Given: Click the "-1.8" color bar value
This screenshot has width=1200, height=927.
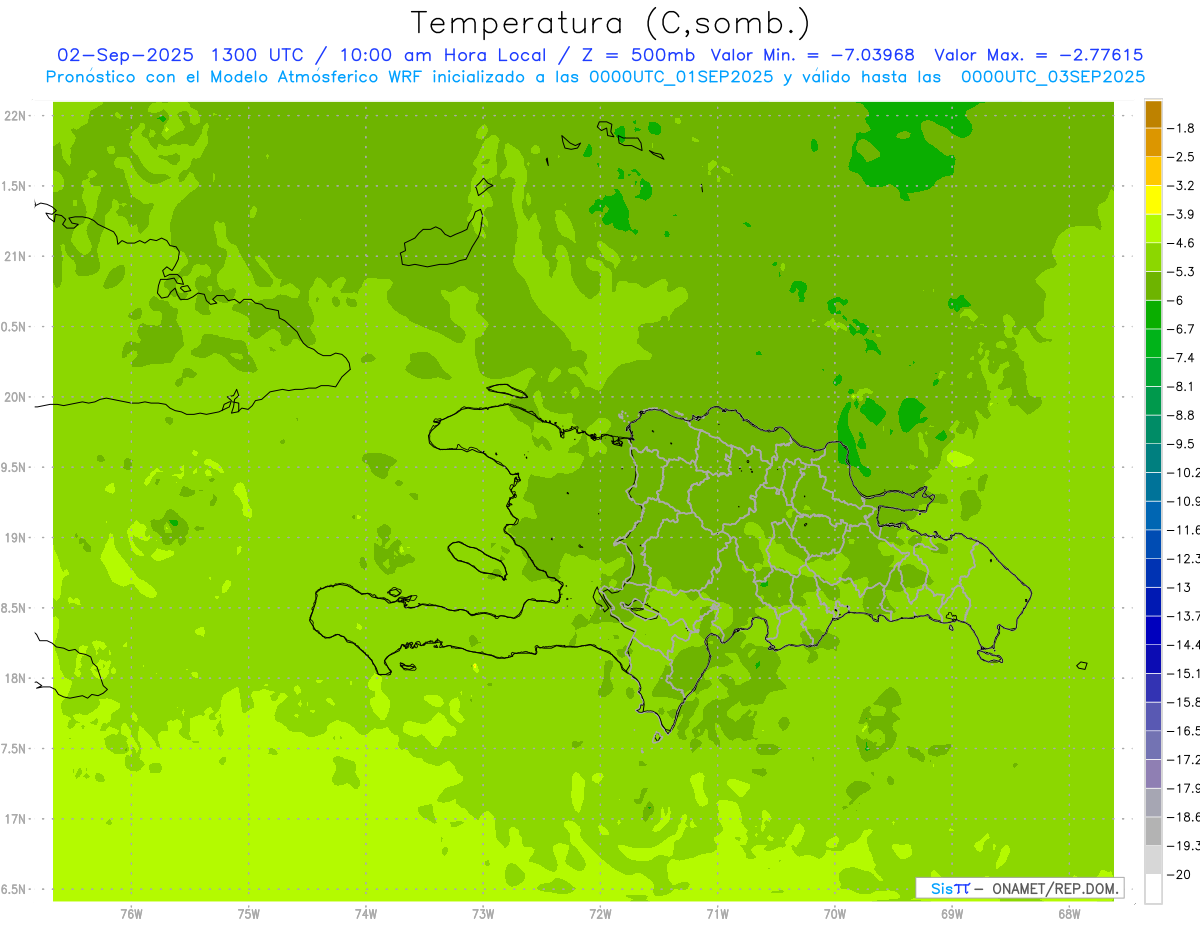Looking at the screenshot, I should click(x=1181, y=128).
